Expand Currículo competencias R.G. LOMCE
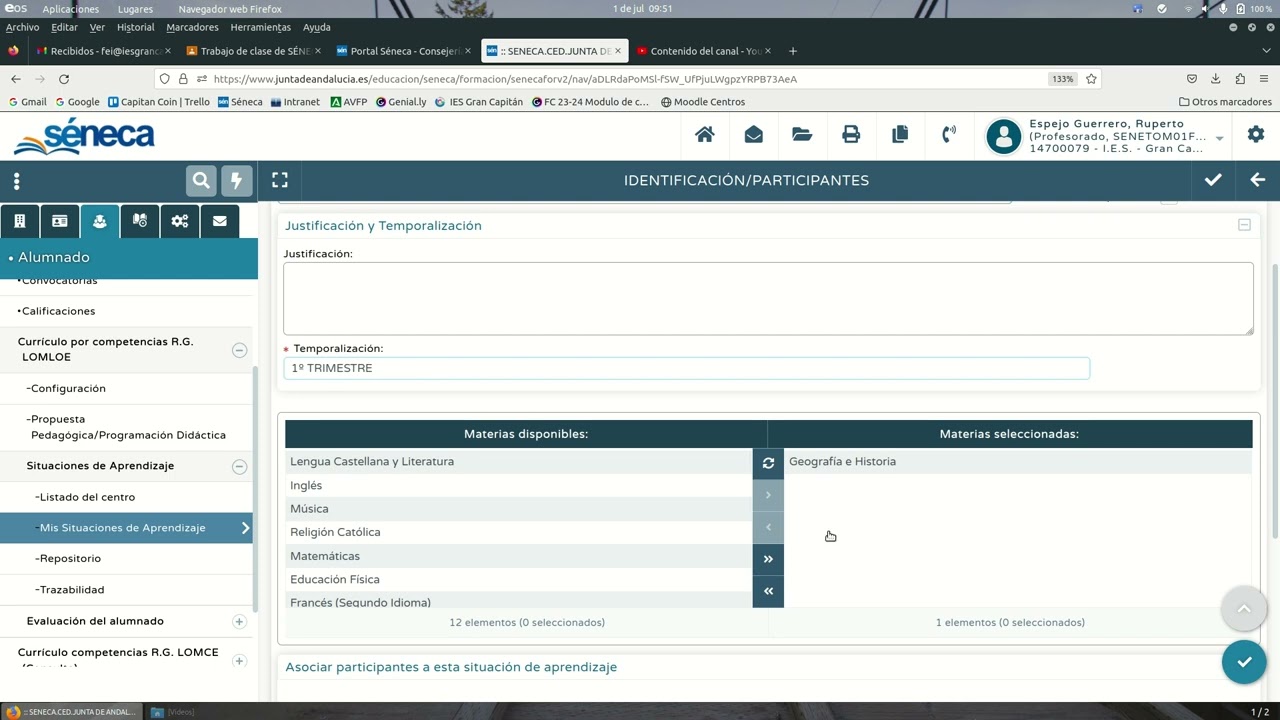This screenshot has width=1280, height=720. [x=239, y=661]
